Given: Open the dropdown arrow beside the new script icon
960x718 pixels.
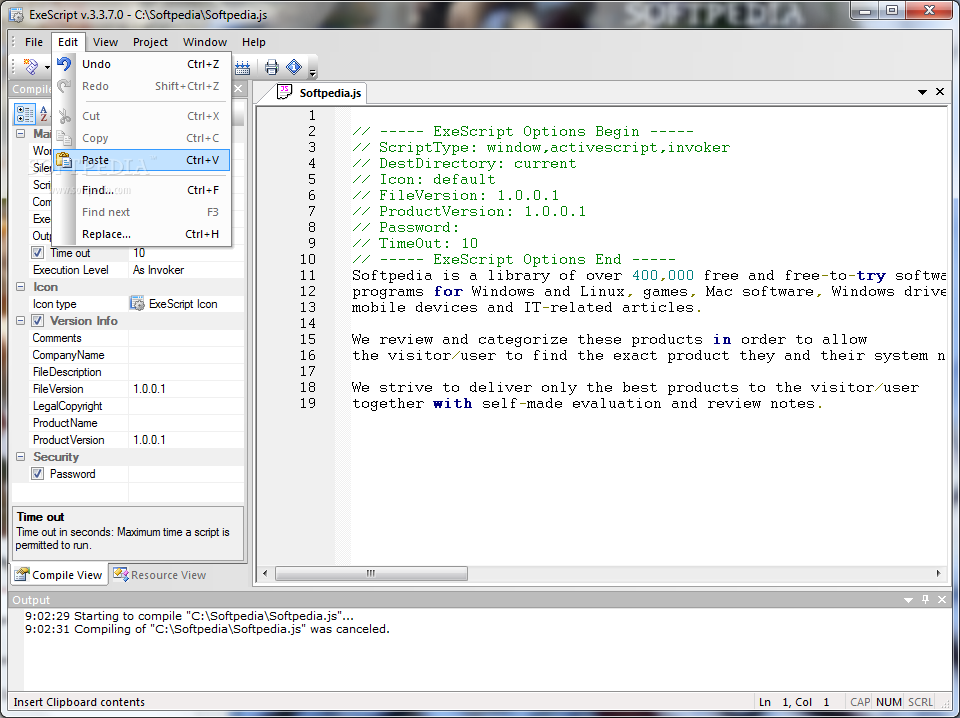Looking at the screenshot, I should (x=47, y=67).
